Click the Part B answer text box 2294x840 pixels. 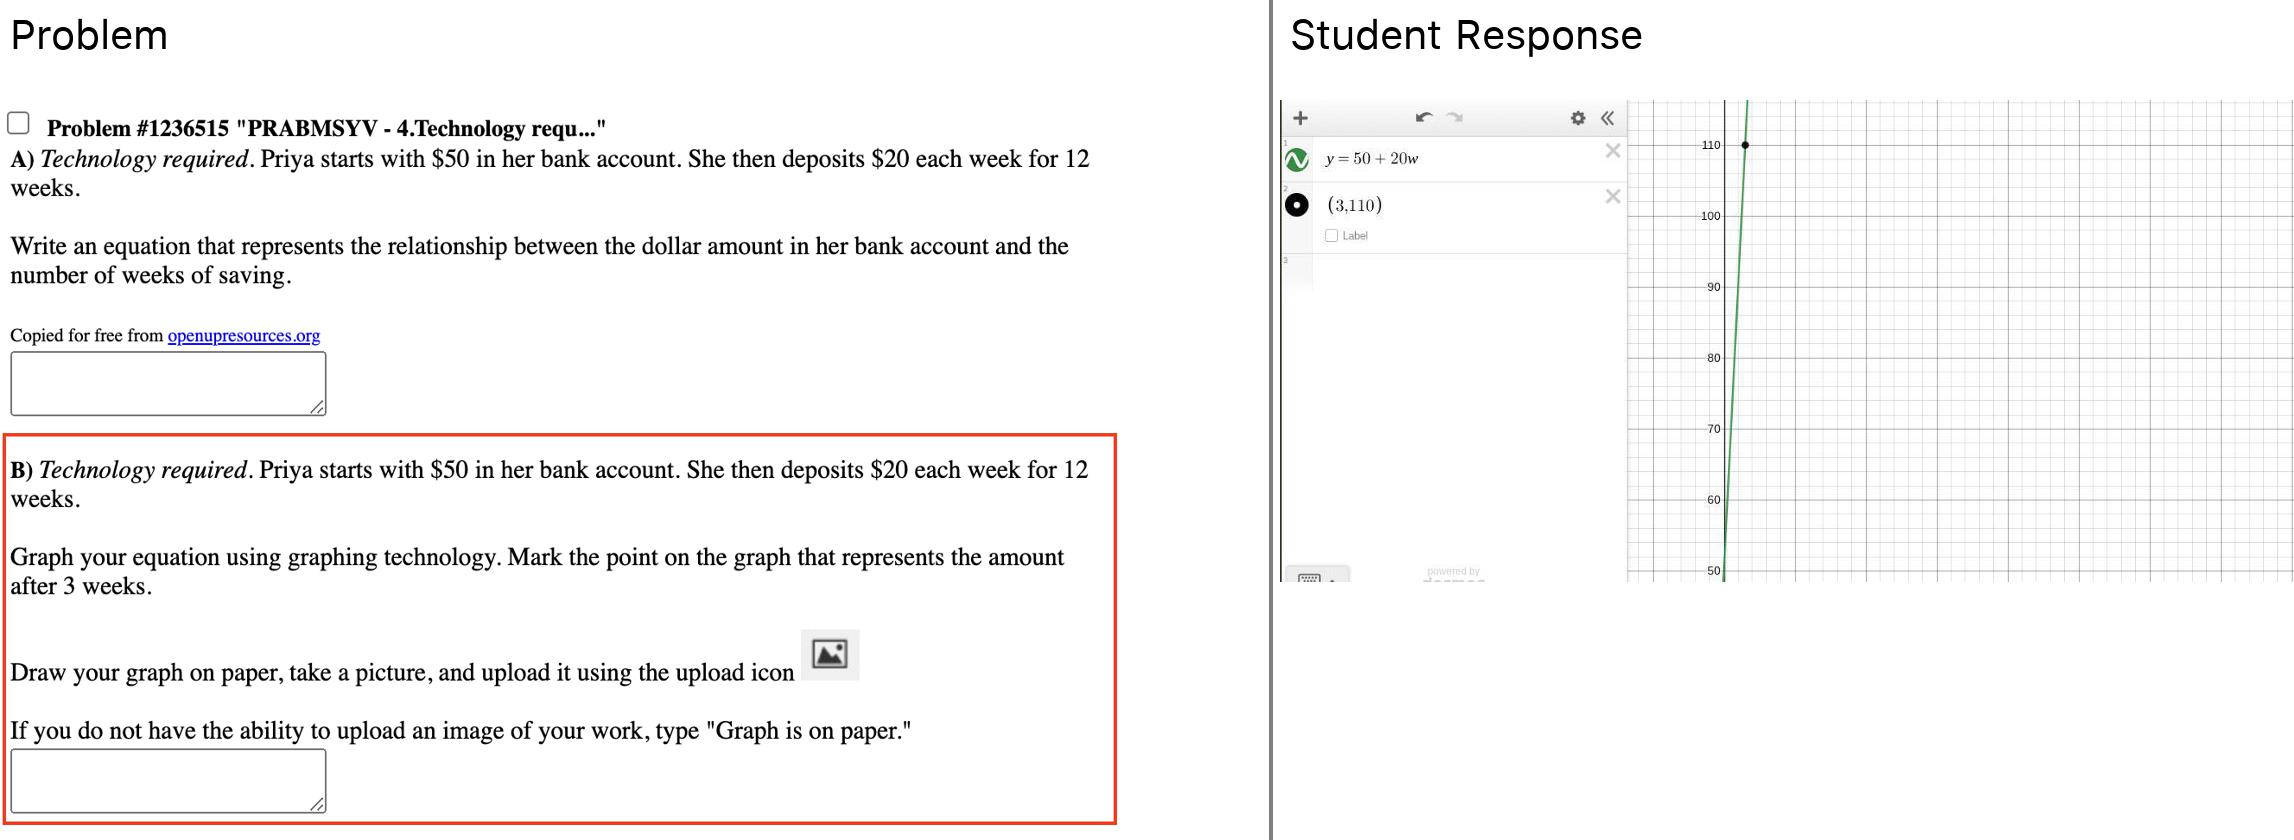168,780
